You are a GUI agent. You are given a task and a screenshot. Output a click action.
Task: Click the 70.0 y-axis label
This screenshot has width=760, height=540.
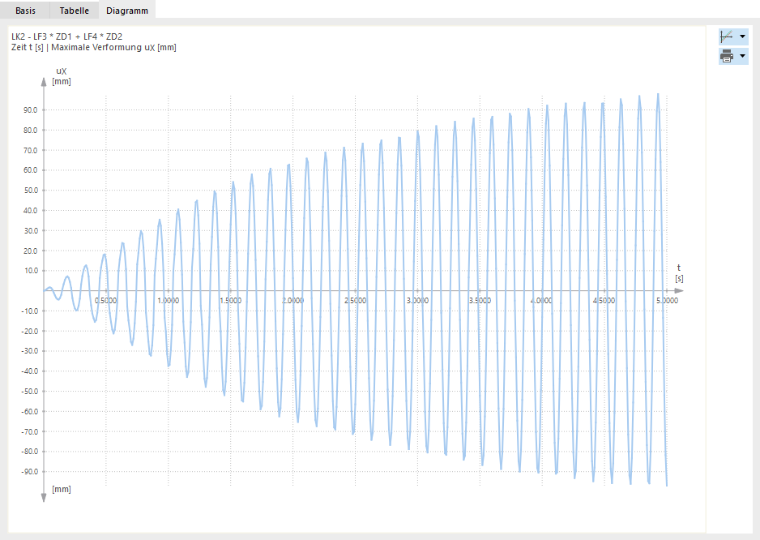(30, 150)
